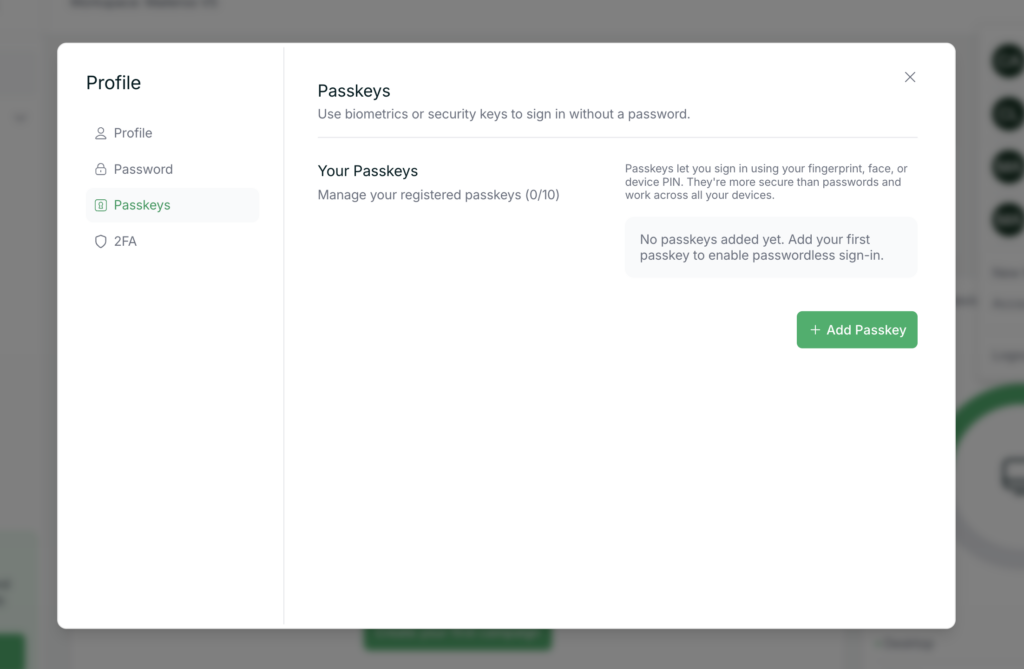The width and height of the screenshot is (1024, 669).
Task: Click the topmost dimmed avatar behind the dialog
Action: [1005, 61]
